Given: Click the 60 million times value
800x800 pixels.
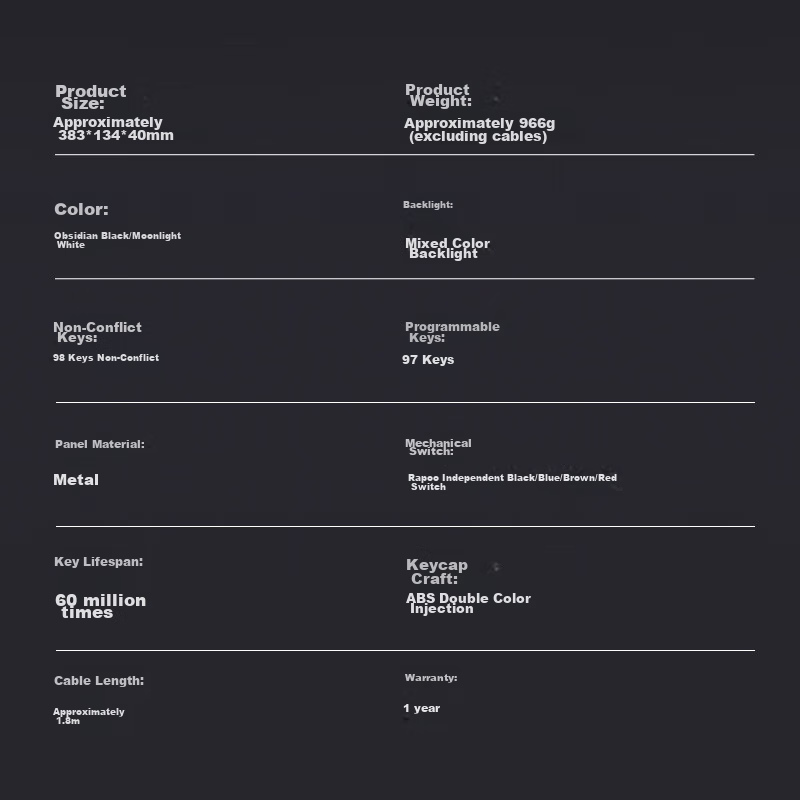Looking at the screenshot, I should 100,606.
